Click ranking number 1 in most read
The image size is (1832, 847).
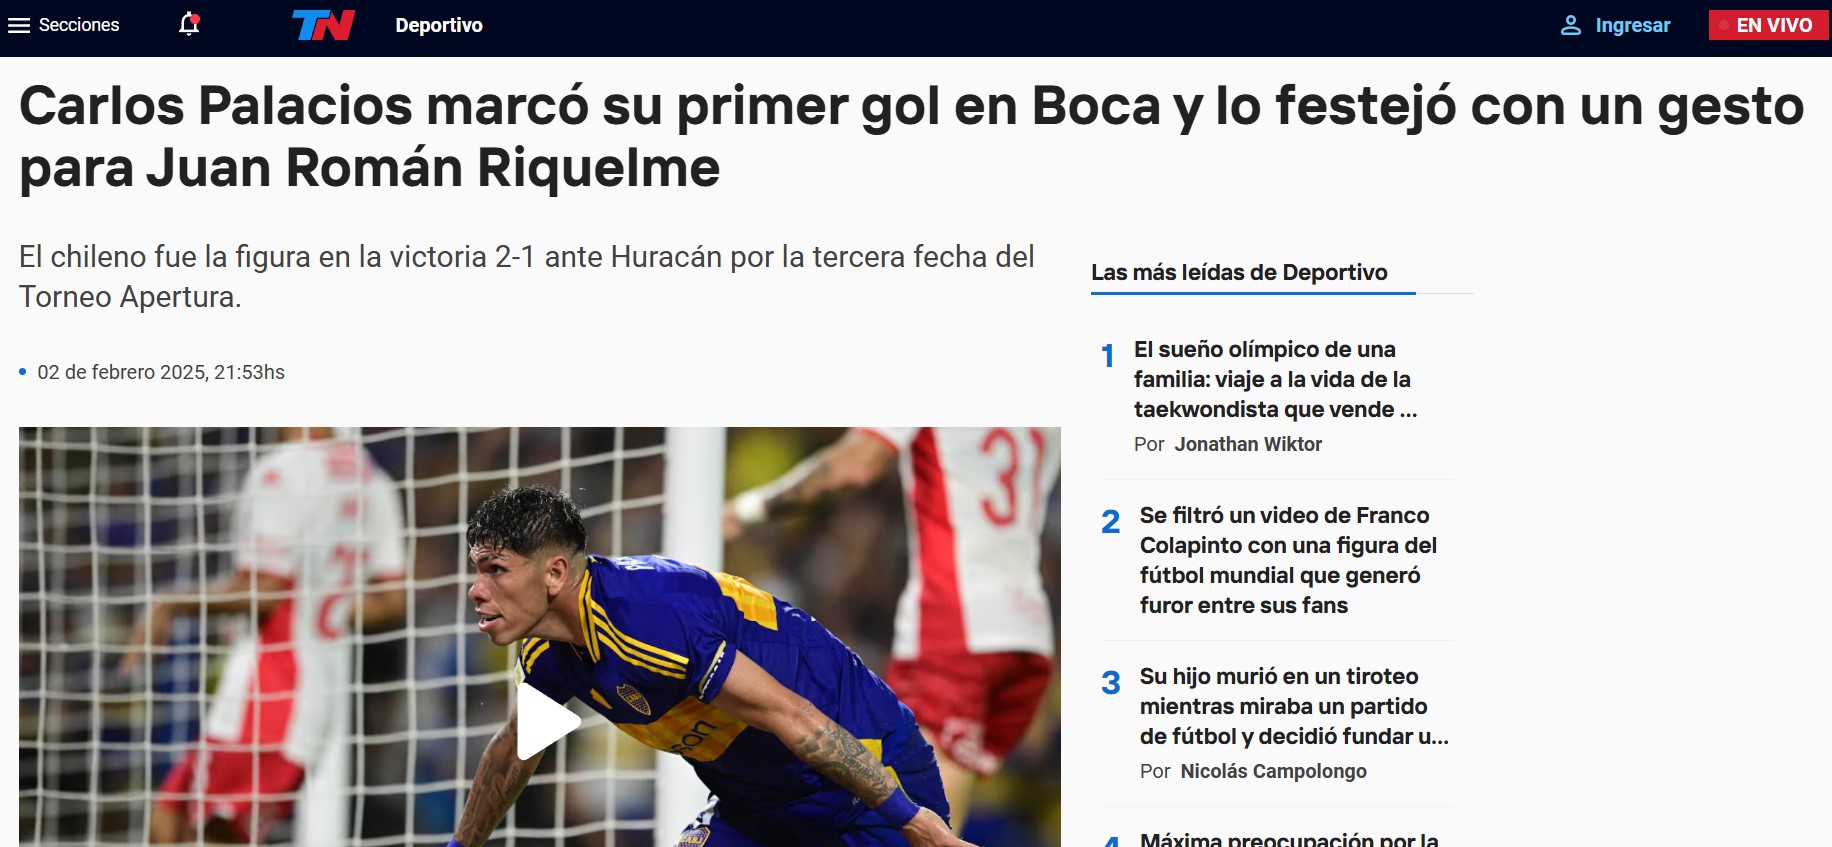(1108, 356)
